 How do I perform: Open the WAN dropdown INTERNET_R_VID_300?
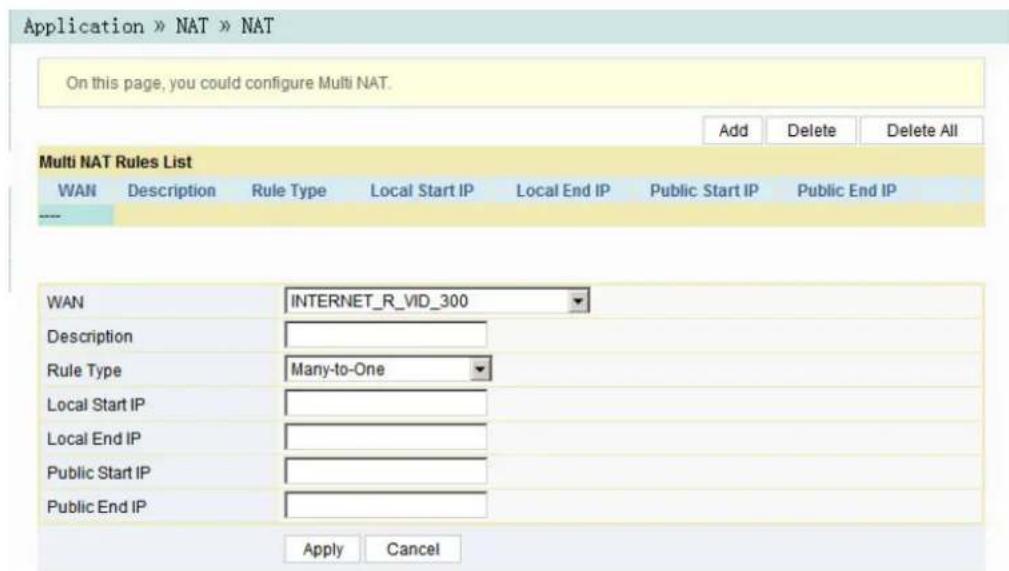tap(437, 301)
